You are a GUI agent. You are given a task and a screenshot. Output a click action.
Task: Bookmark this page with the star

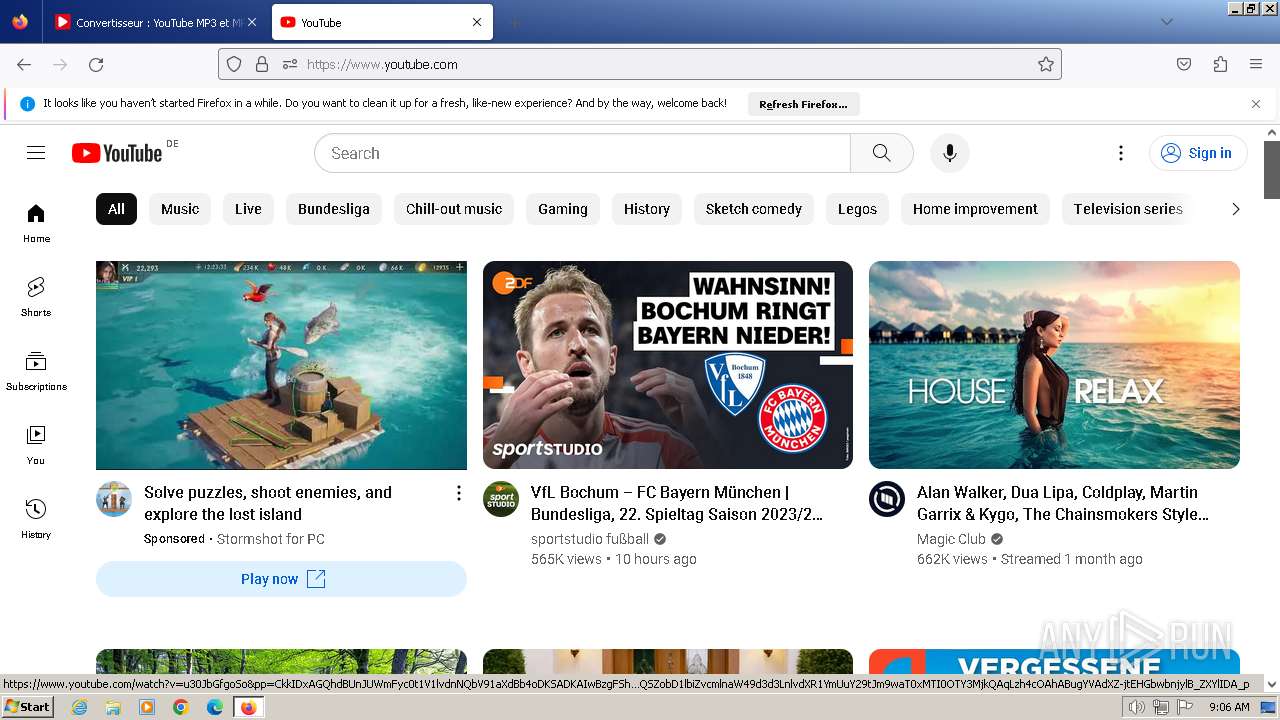coord(1046,64)
